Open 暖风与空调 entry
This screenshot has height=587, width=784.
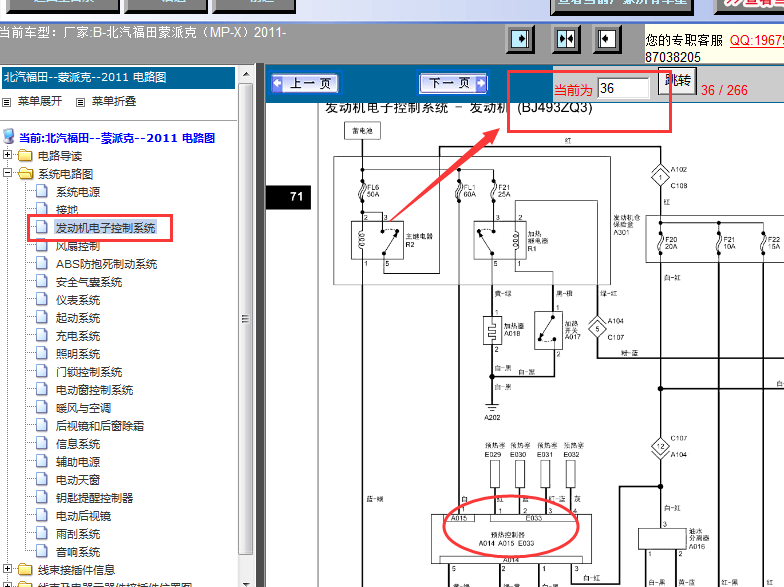coord(84,408)
